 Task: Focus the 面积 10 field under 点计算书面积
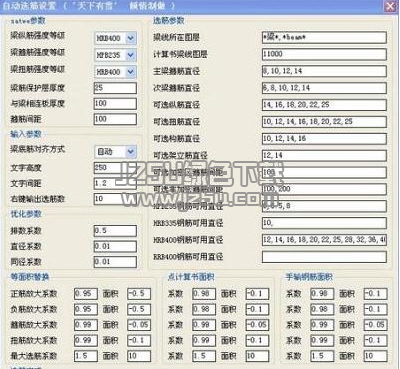(257, 356)
